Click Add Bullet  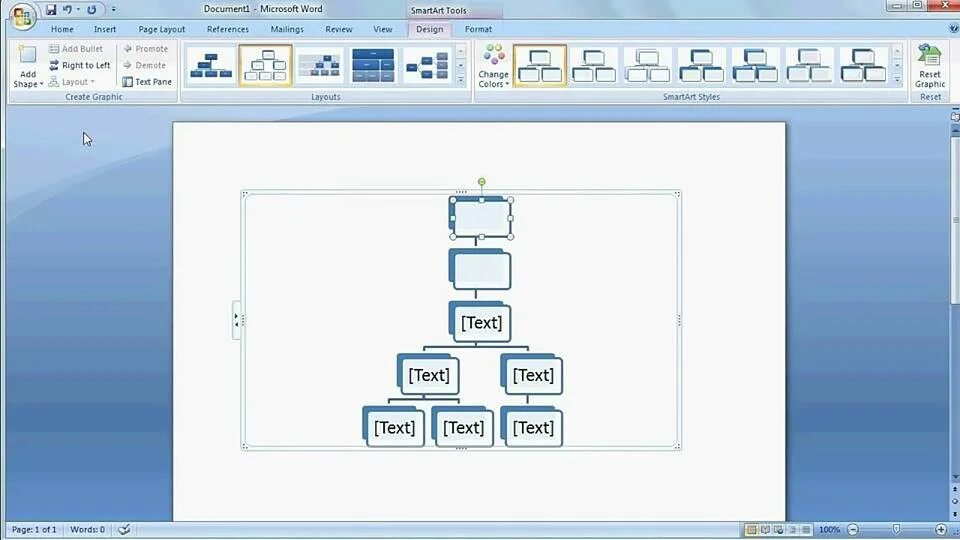pos(76,48)
